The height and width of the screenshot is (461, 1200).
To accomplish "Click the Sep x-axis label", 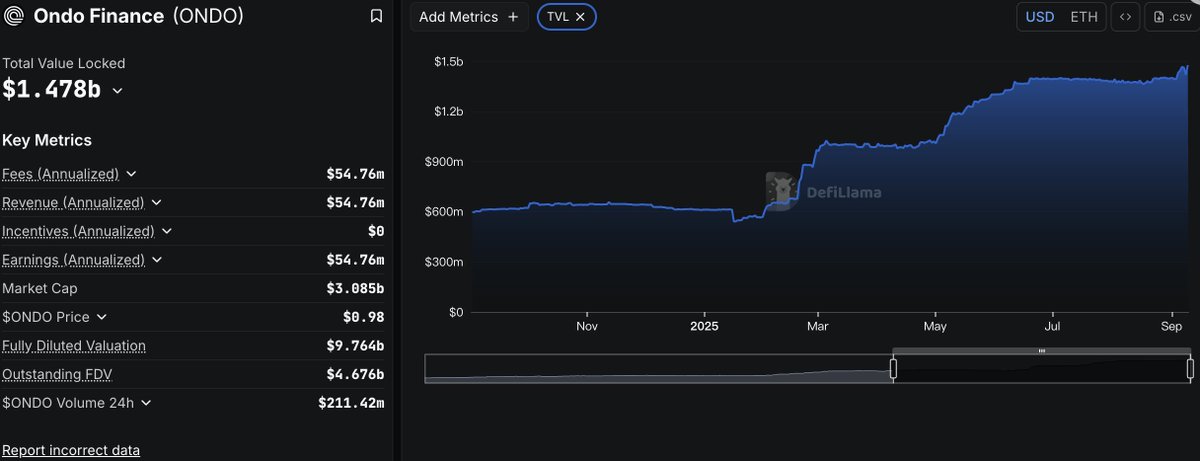I will (1173, 326).
